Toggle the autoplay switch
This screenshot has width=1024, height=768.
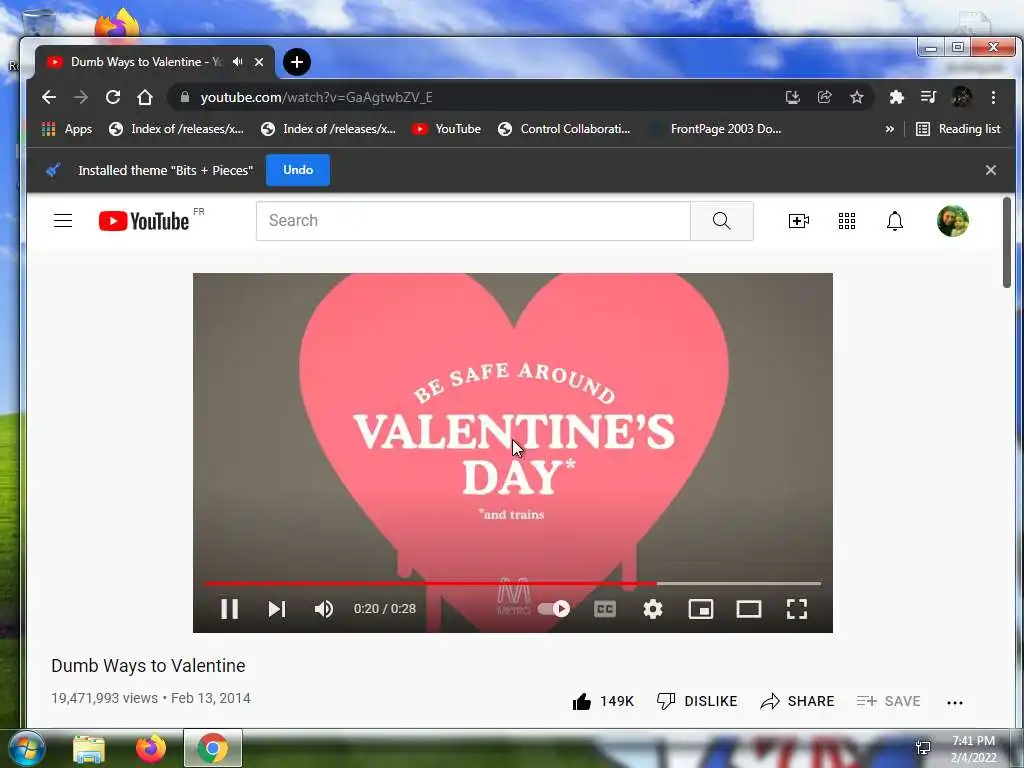554,609
